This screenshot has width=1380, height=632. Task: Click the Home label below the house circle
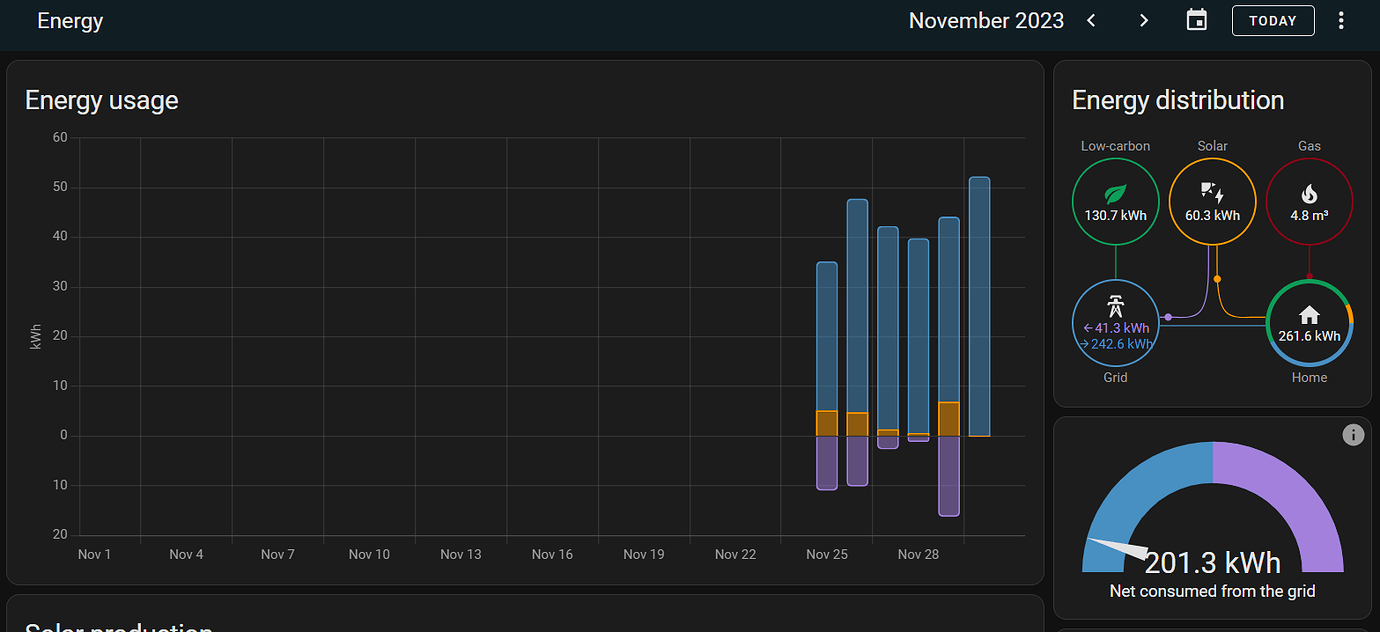click(1309, 377)
